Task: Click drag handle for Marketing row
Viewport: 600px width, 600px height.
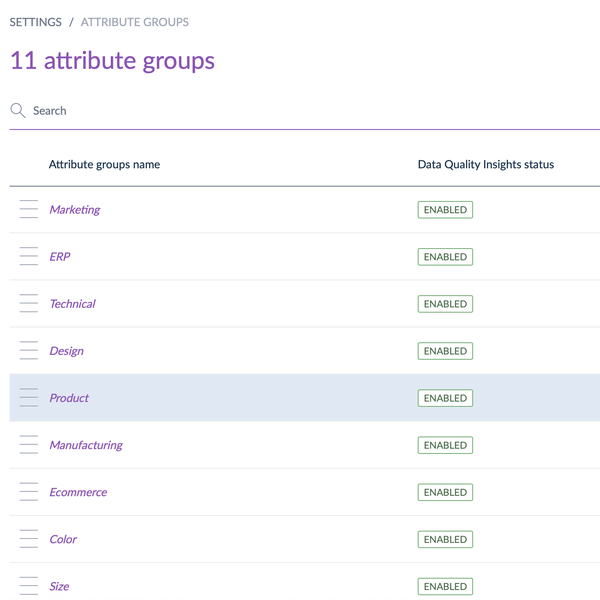Action: tap(29, 210)
